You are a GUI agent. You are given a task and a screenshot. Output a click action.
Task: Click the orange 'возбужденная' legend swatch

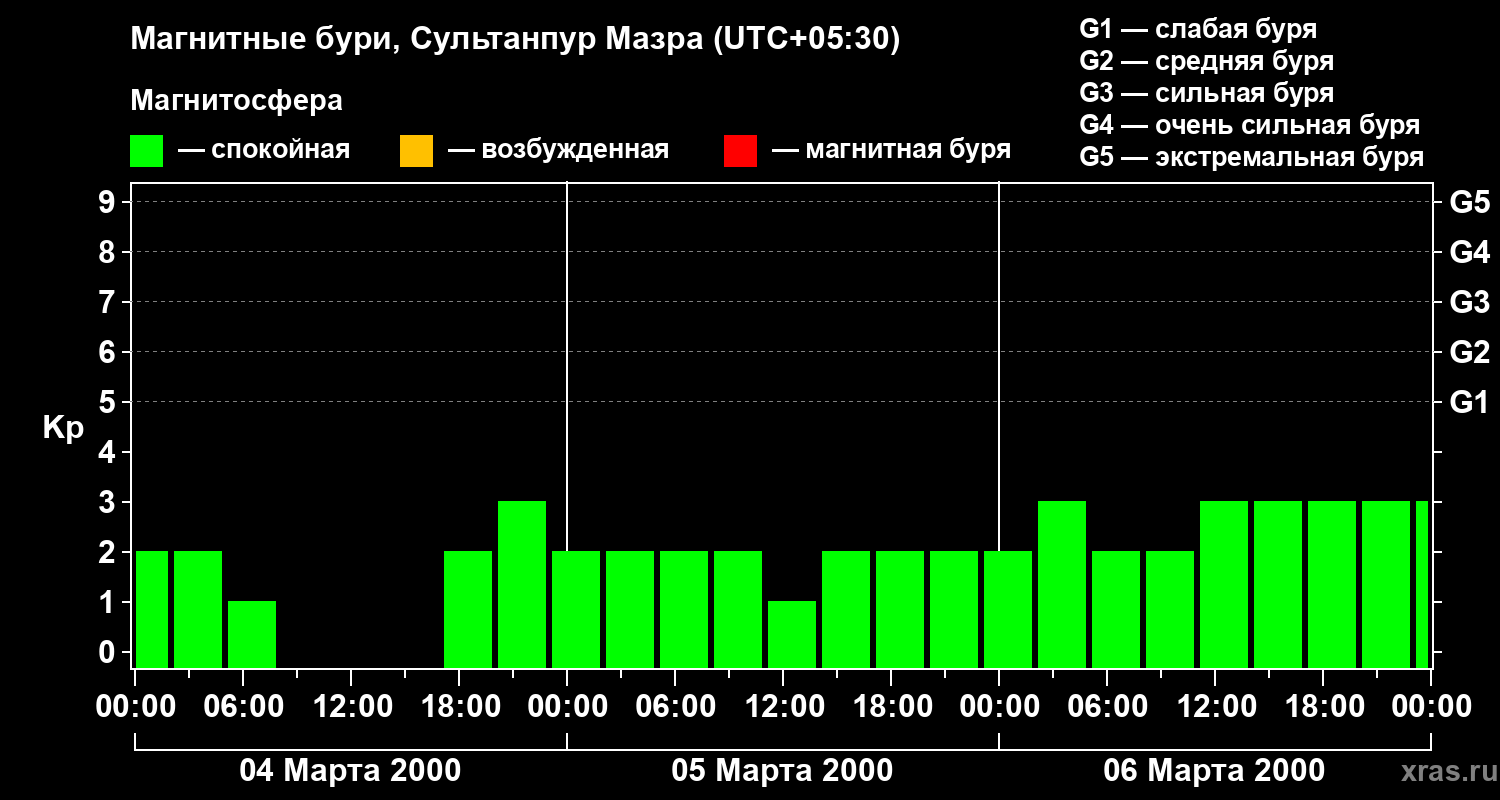pos(416,151)
